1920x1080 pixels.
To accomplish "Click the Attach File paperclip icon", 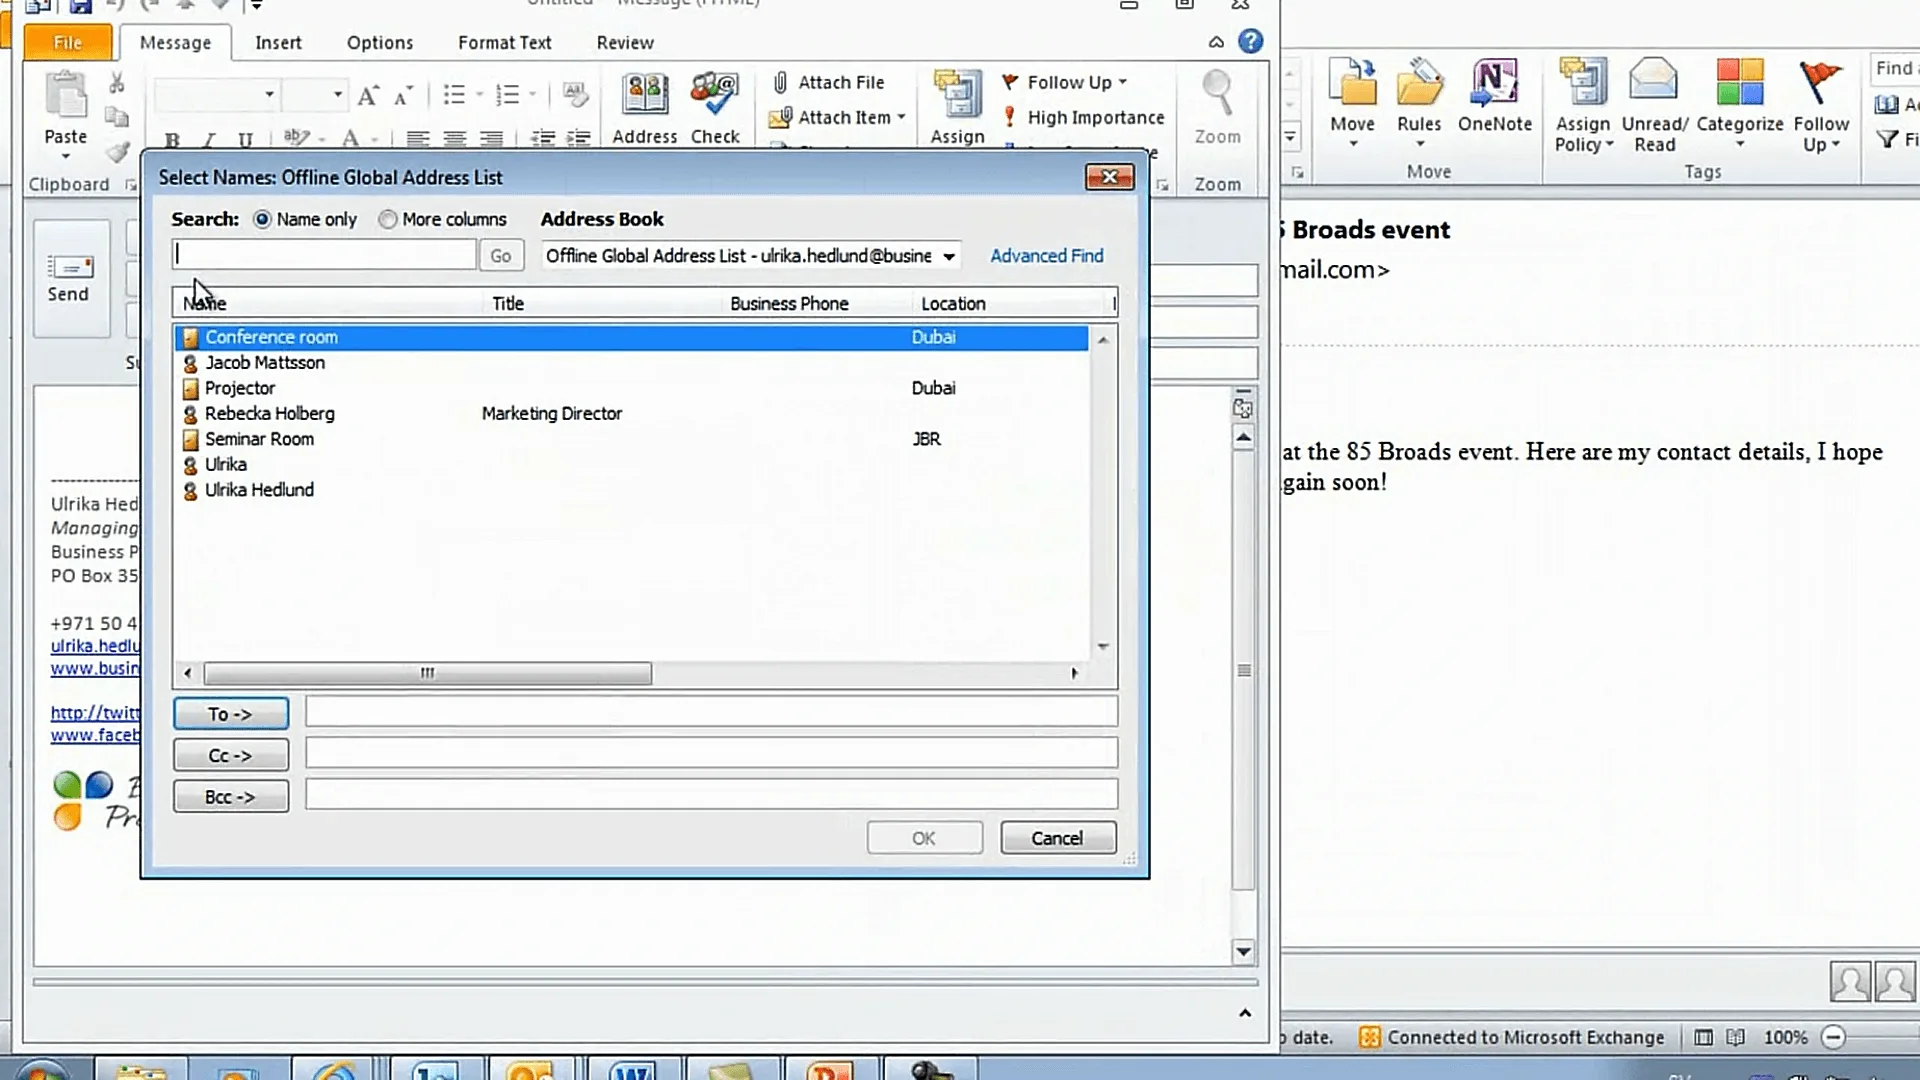I will click(780, 83).
